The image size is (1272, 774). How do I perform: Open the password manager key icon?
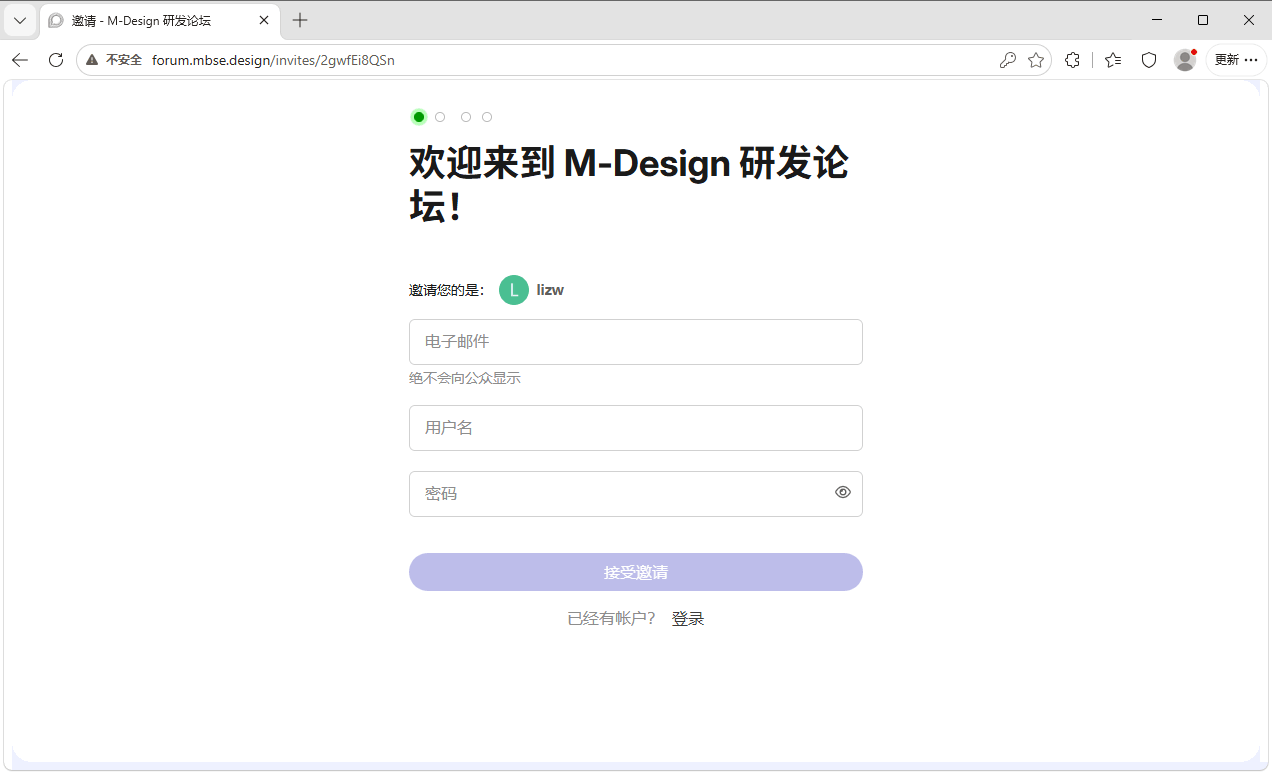[1008, 60]
